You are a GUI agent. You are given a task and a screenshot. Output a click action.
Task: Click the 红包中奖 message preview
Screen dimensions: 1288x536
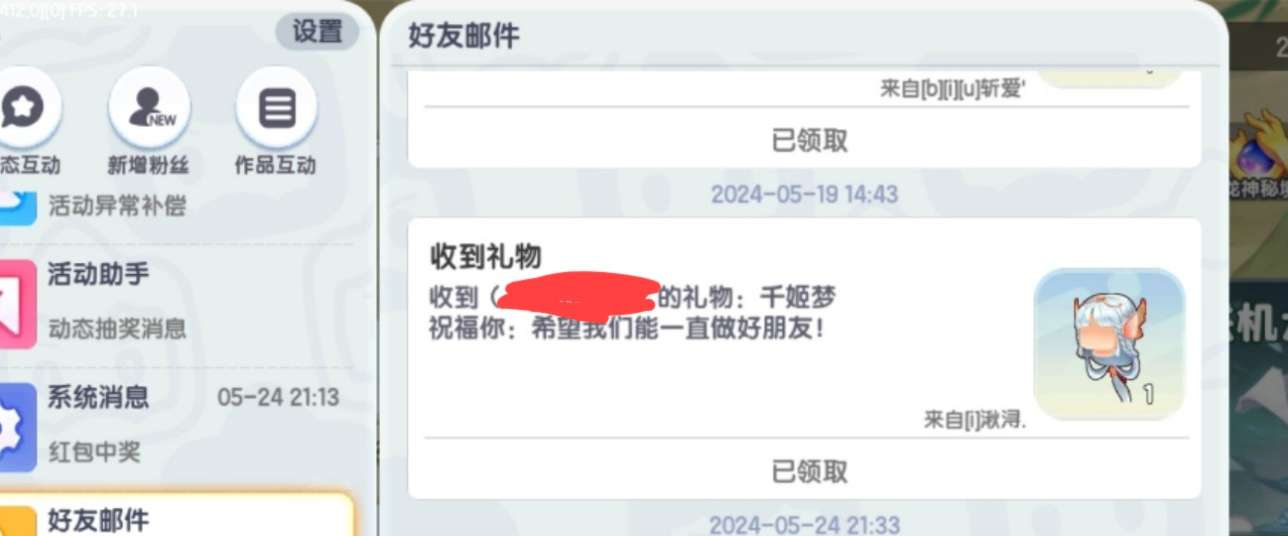click(94, 453)
